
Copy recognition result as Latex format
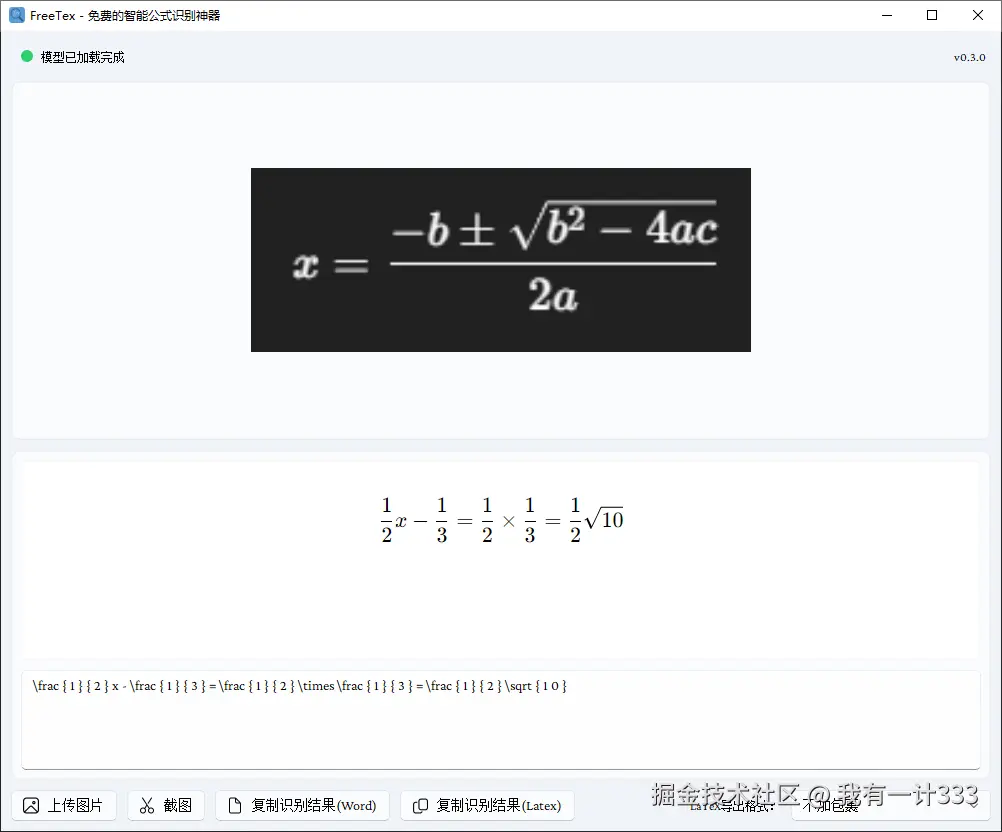[487, 805]
